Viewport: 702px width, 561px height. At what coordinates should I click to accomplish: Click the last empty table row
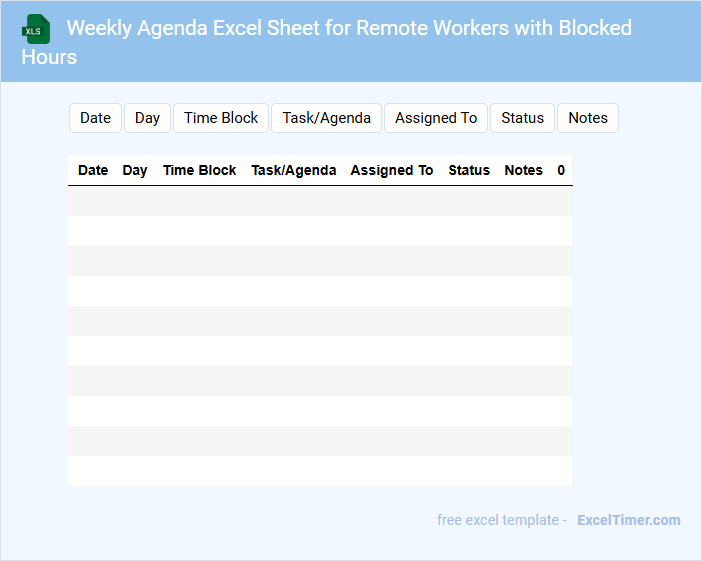pos(320,471)
